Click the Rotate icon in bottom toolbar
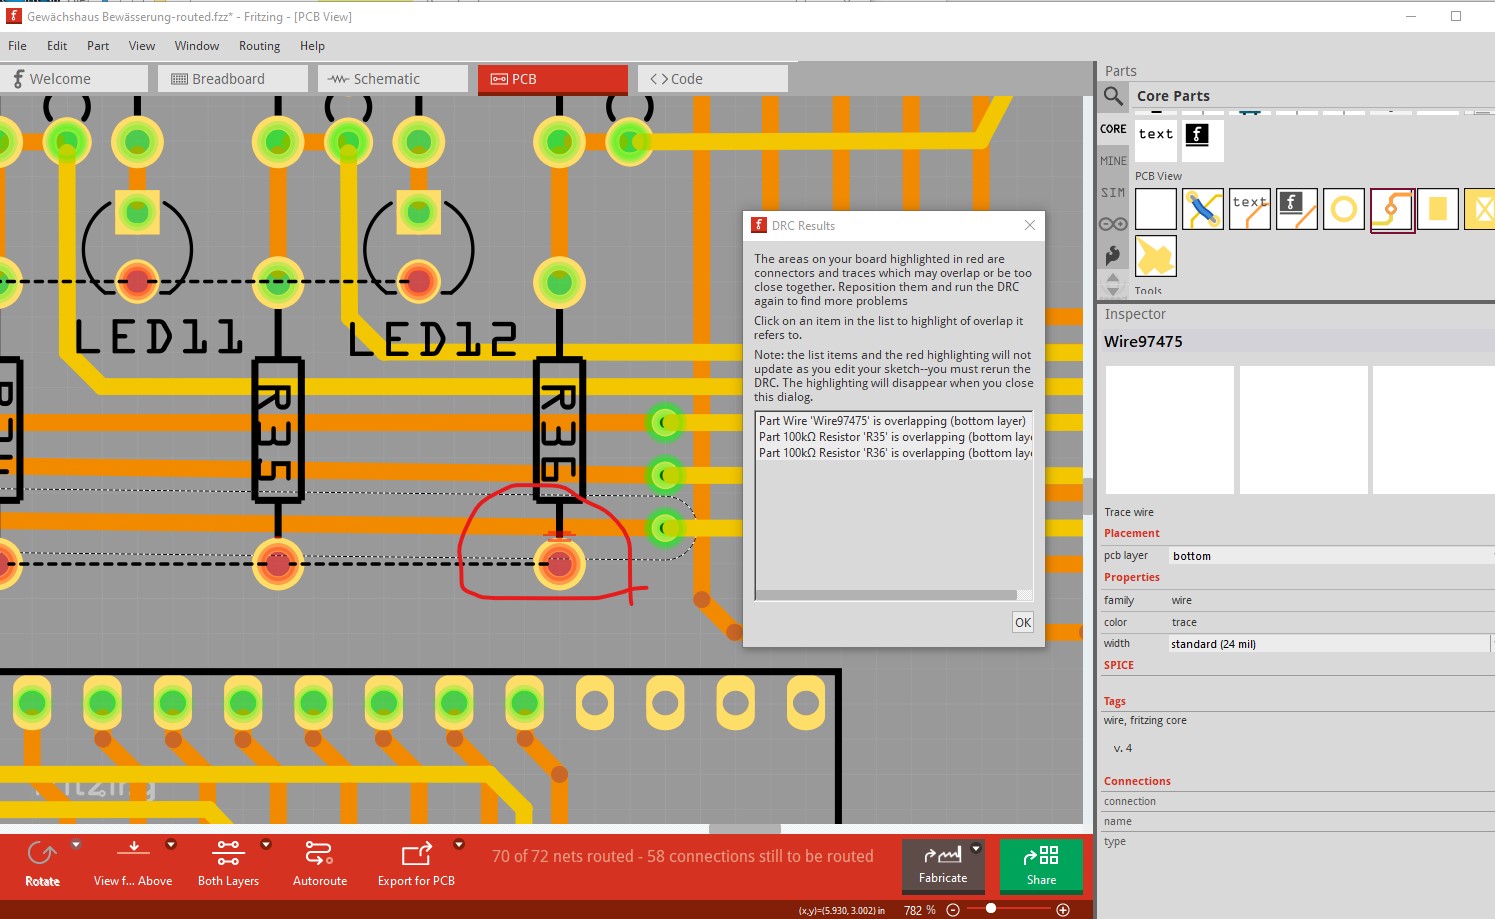 pyautogui.click(x=42, y=853)
